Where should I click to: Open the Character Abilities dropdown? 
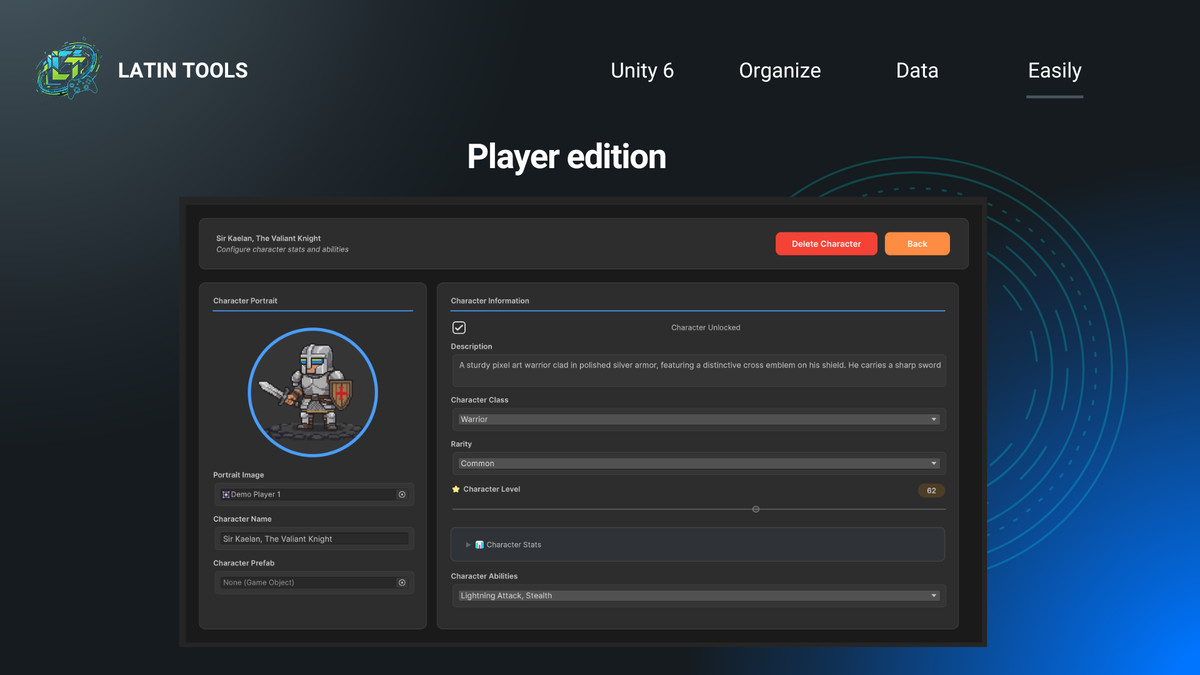tap(697, 595)
